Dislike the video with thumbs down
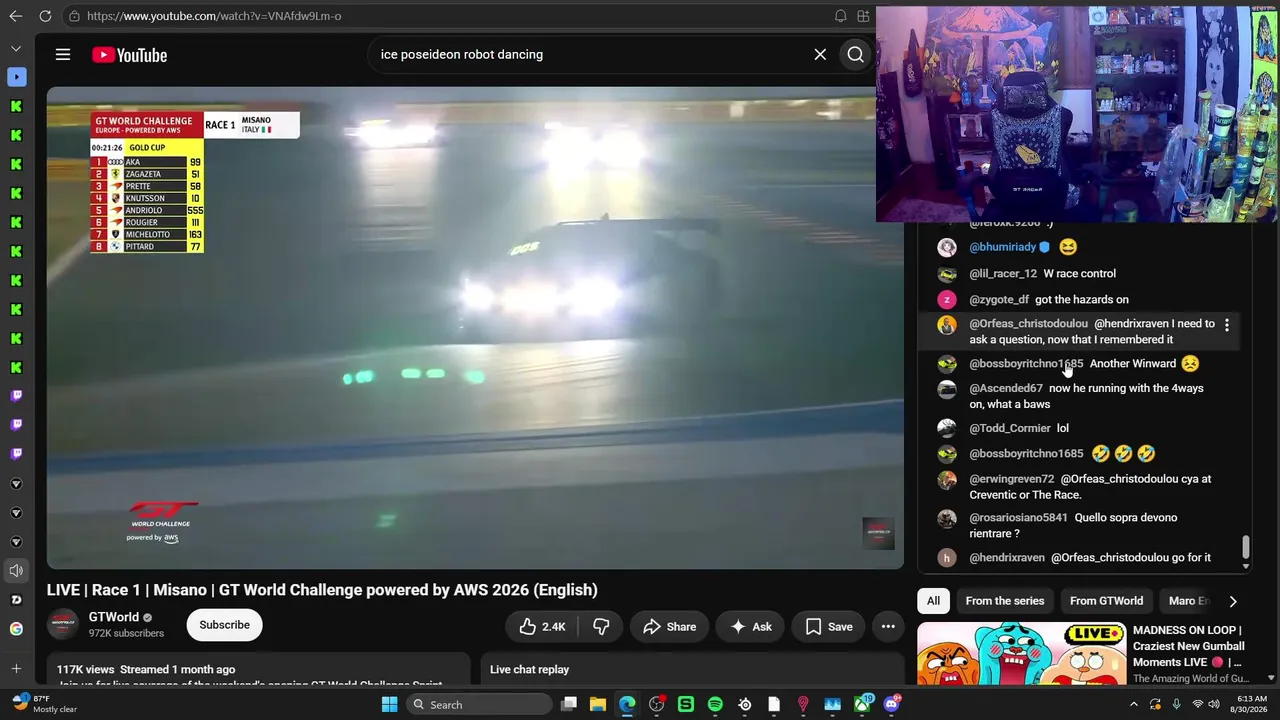1280x720 pixels. [x=601, y=627]
